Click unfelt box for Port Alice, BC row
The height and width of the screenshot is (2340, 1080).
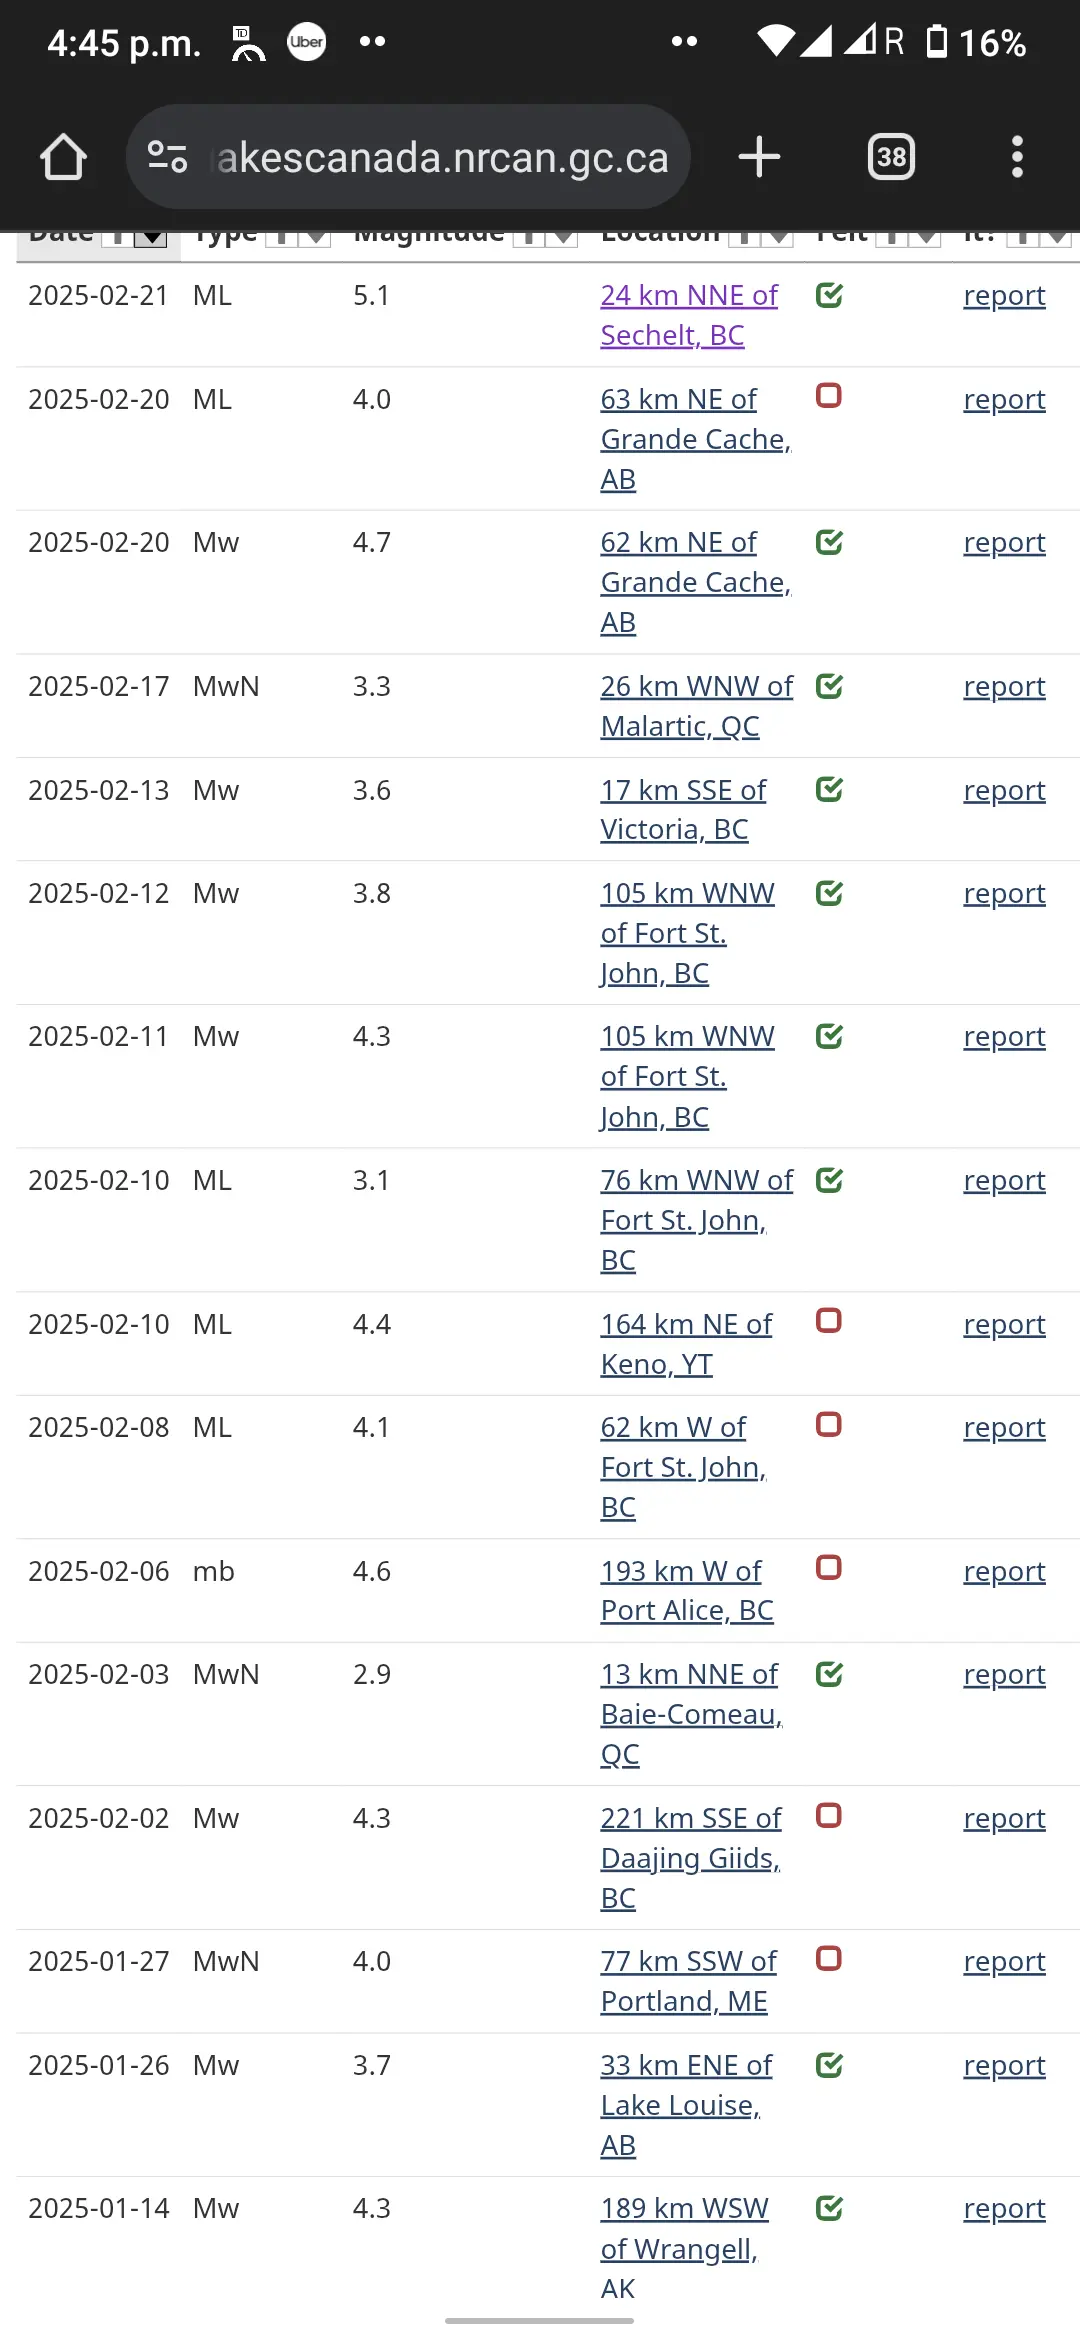pyautogui.click(x=829, y=1568)
